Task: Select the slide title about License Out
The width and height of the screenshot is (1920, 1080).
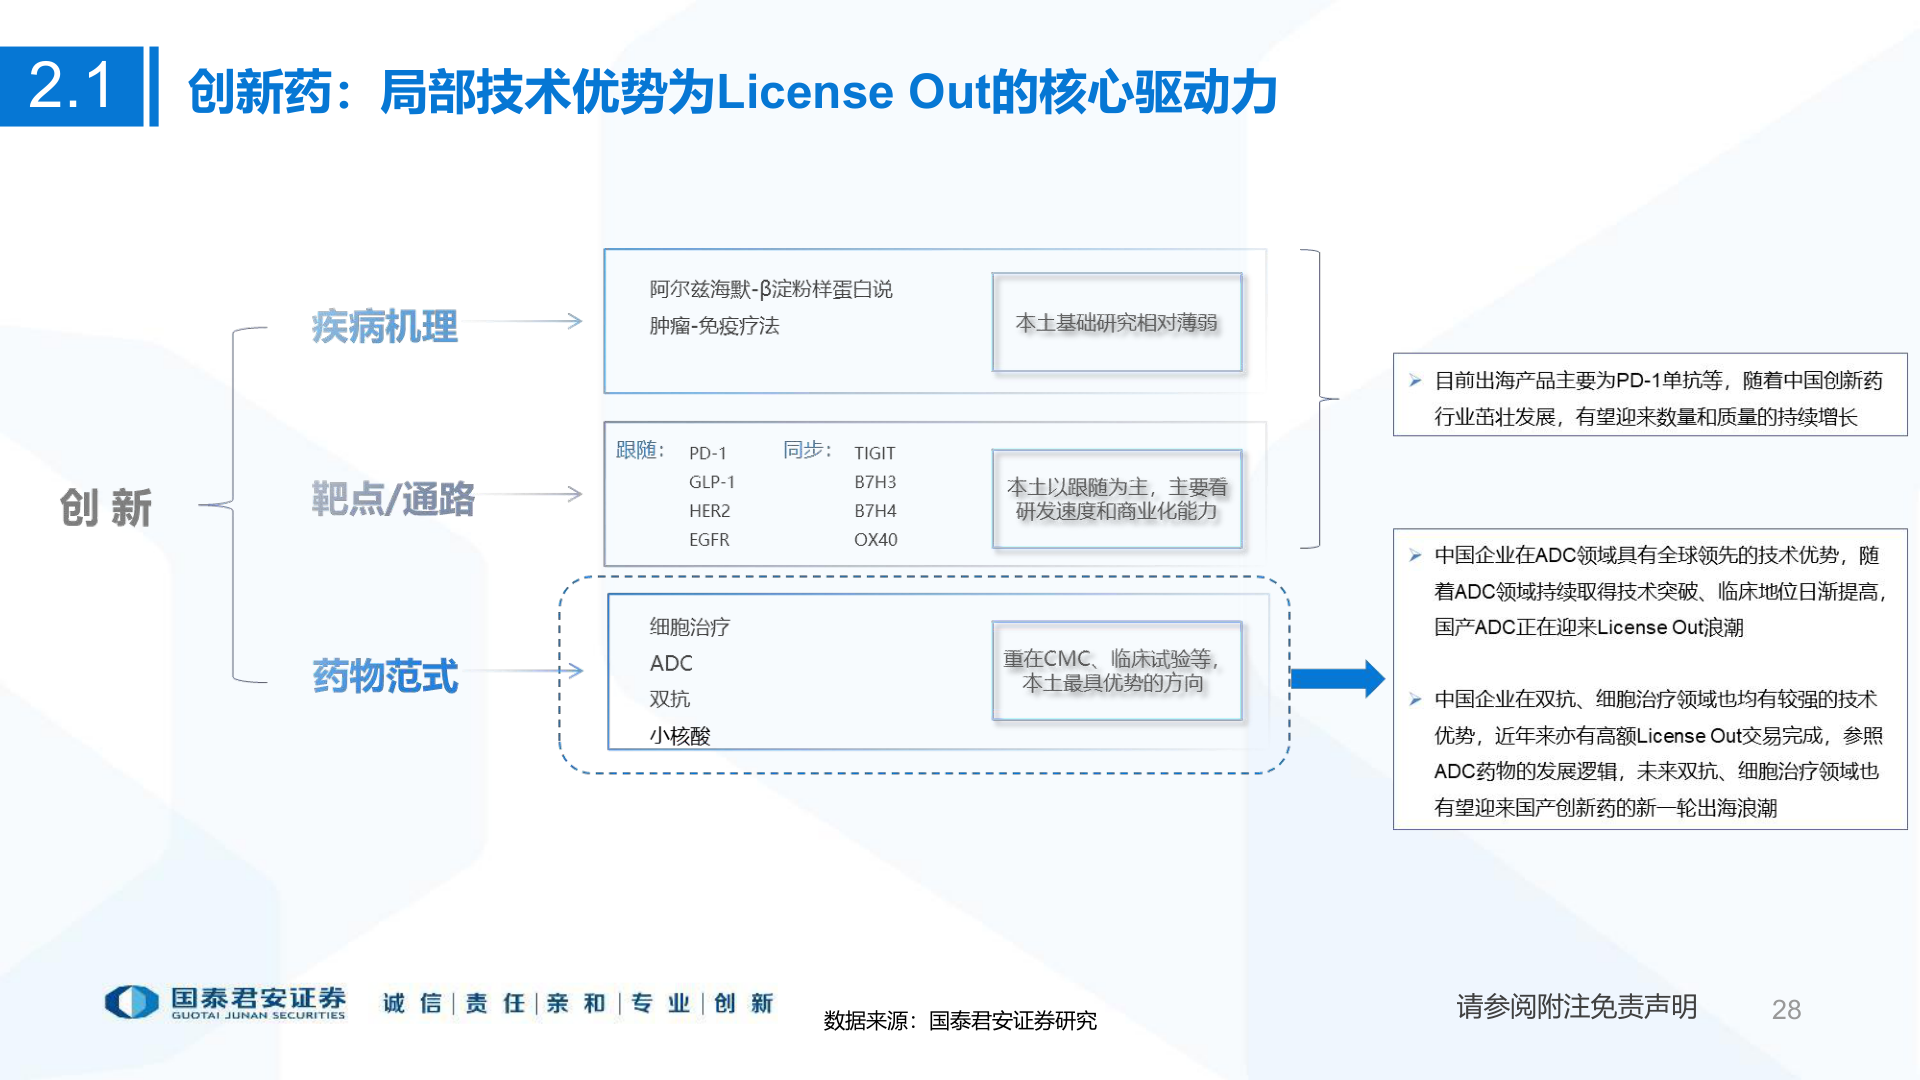Action: coord(733,91)
